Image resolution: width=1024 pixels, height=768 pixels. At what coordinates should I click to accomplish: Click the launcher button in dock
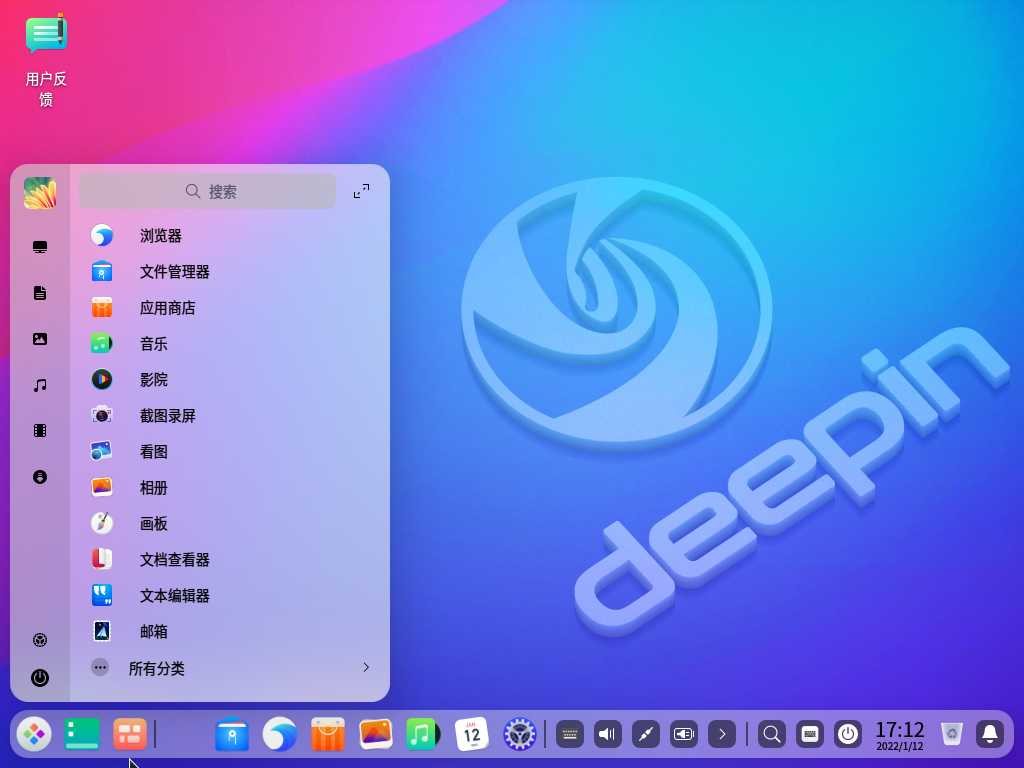[x=34, y=734]
